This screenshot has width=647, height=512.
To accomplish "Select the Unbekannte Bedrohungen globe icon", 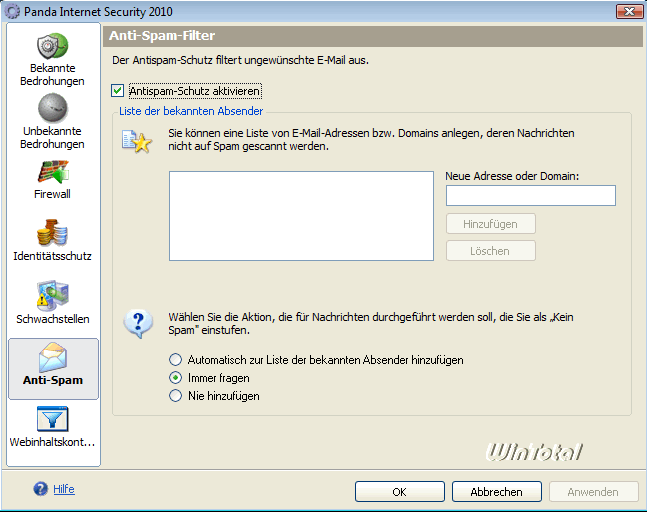I will pos(52,108).
